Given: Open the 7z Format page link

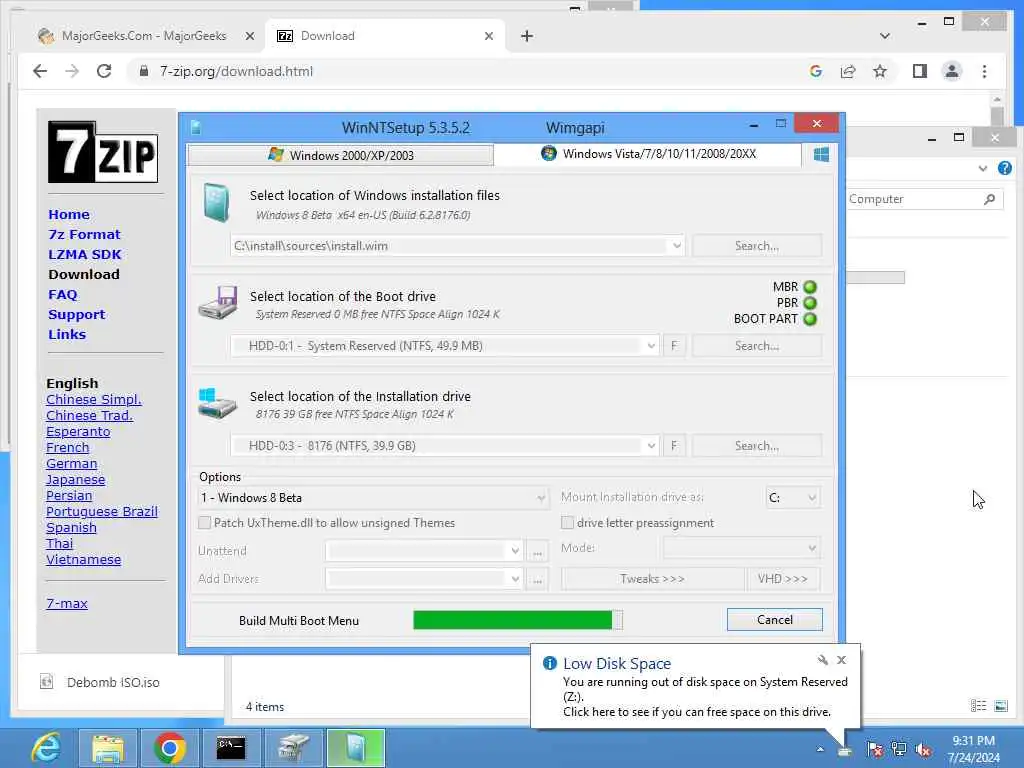Looking at the screenshot, I should coord(84,234).
